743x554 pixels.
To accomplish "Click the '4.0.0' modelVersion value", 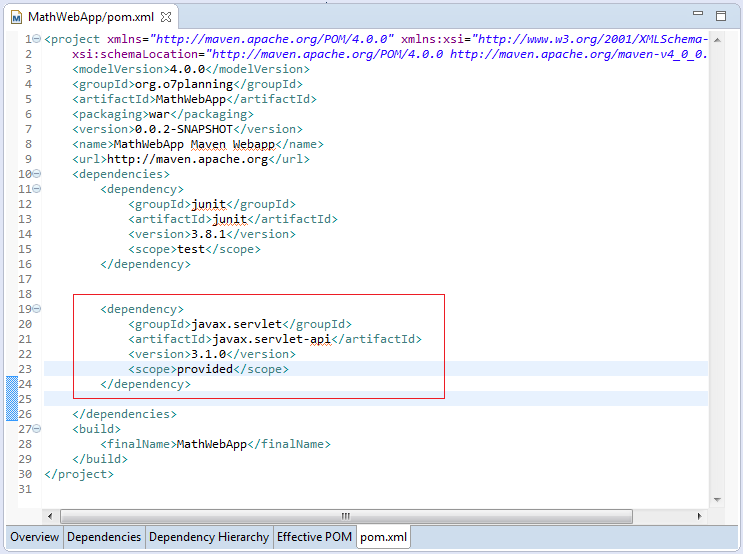I will coord(187,69).
